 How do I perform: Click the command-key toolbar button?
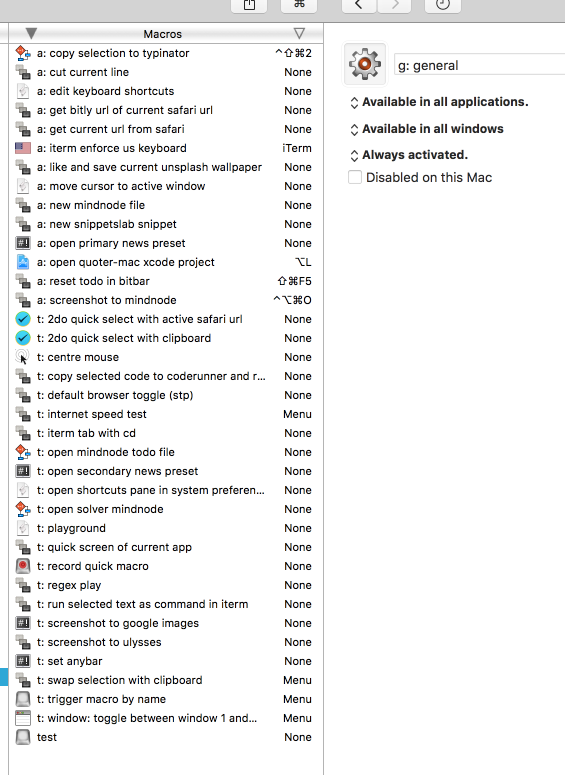pyautogui.click(x=299, y=5)
